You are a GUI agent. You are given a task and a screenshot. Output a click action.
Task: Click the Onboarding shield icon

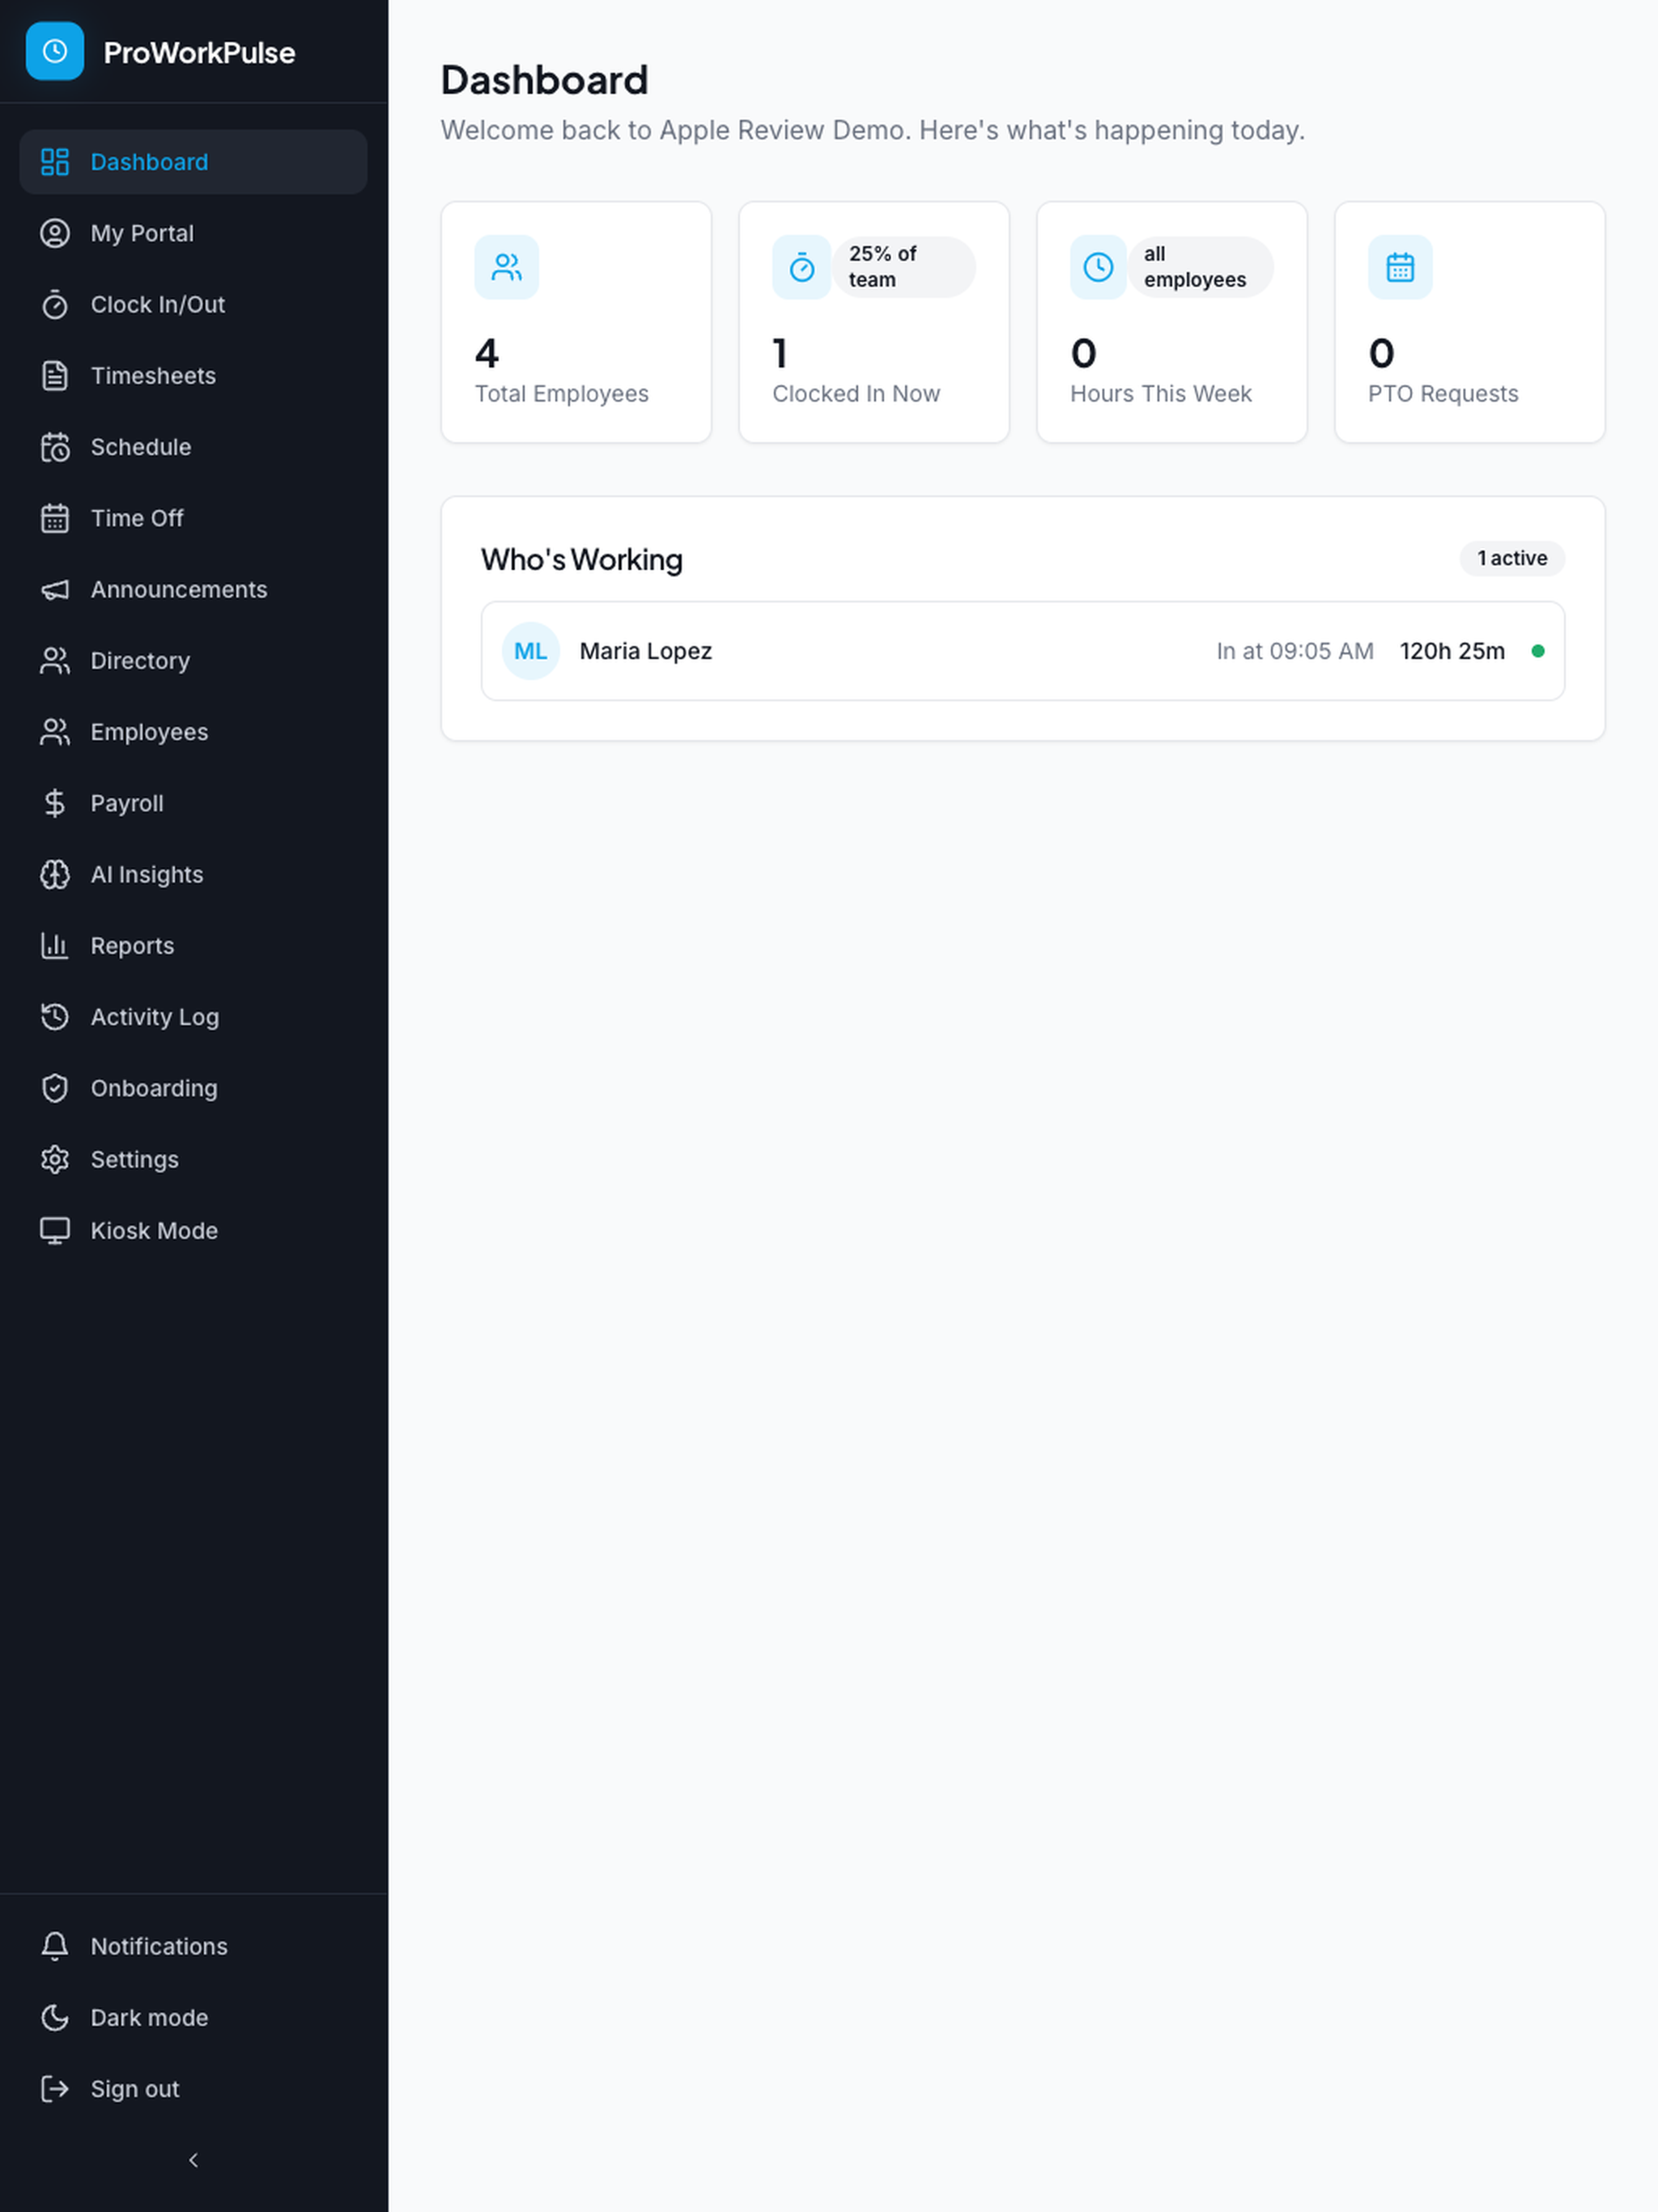(x=55, y=1088)
